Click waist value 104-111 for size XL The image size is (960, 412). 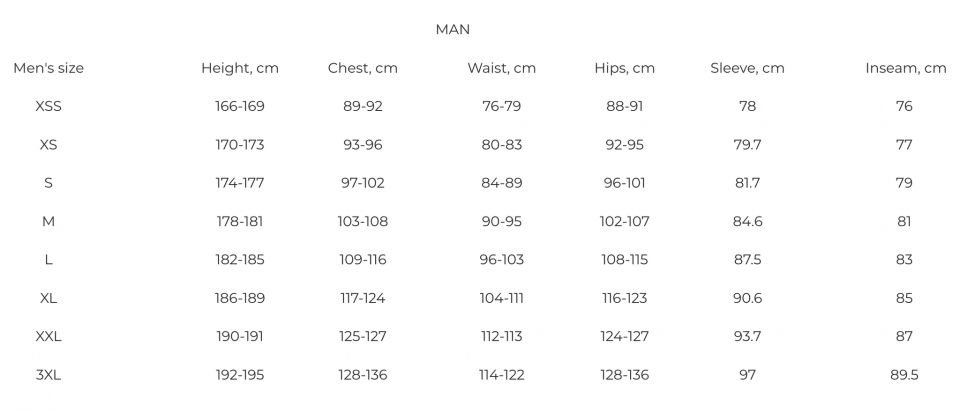click(501, 298)
